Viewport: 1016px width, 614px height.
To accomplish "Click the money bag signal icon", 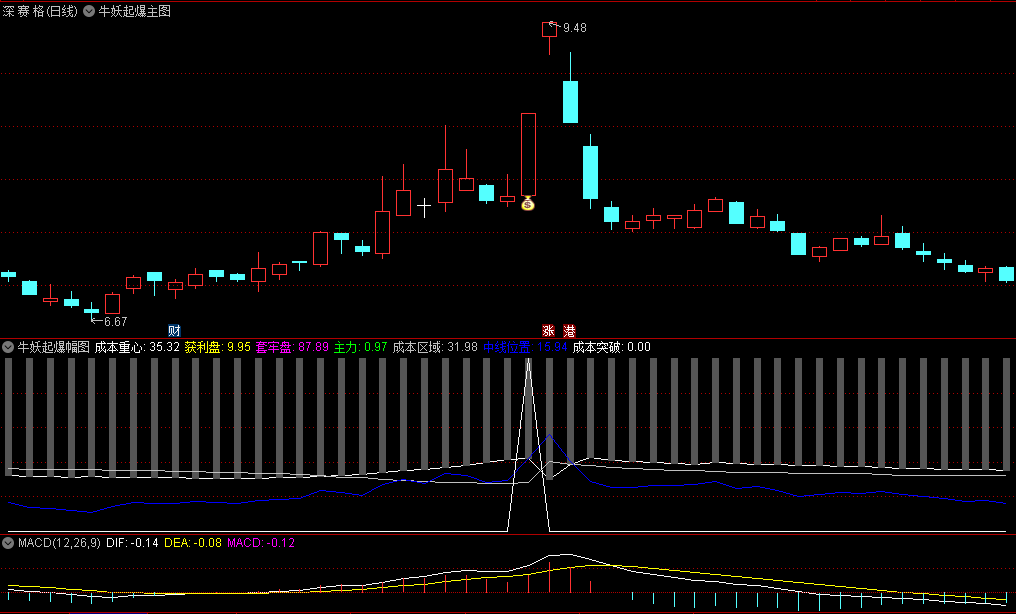I will tap(528, 204).
